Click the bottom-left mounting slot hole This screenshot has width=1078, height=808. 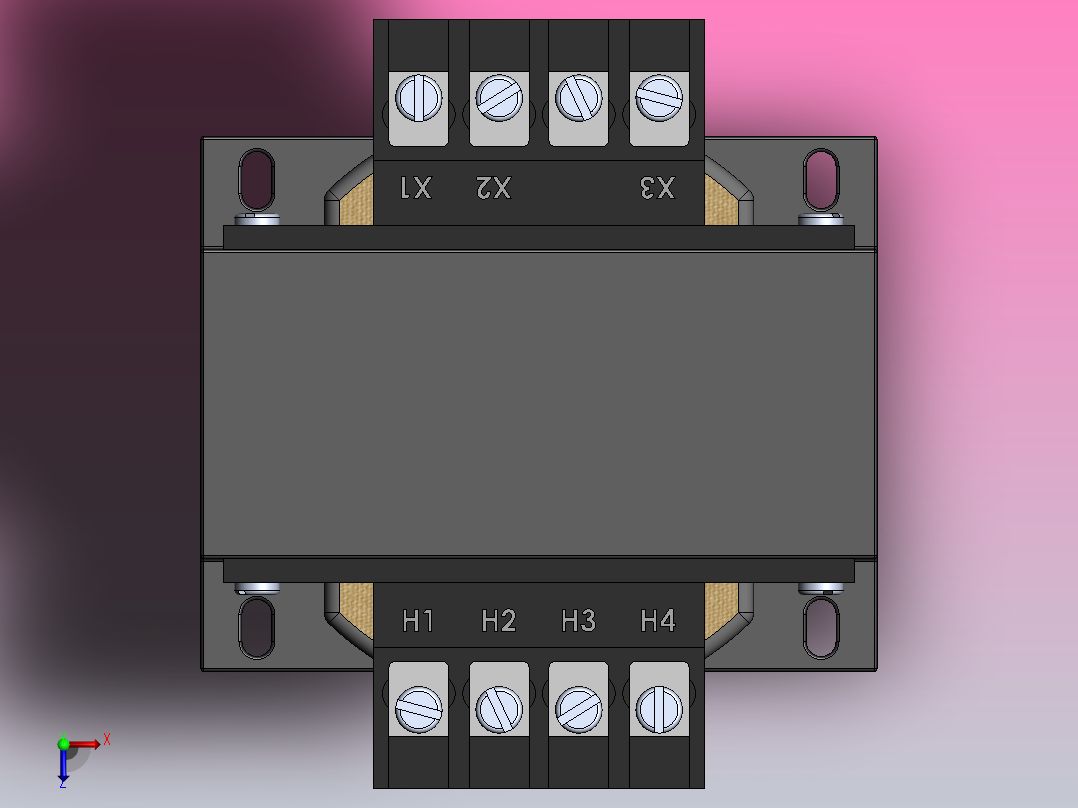[256, 628]
